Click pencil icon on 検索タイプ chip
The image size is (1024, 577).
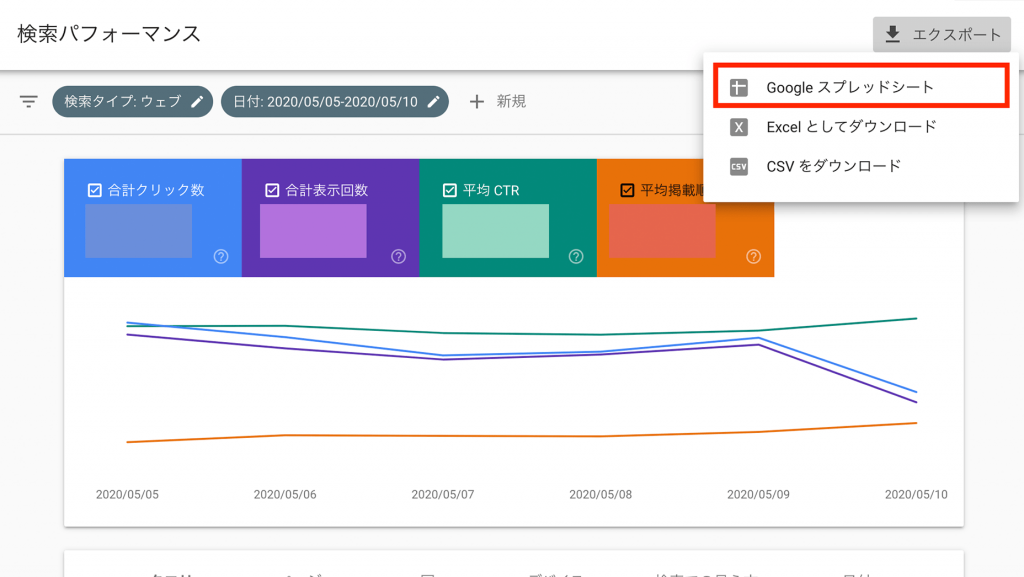(x=198, y=101)
